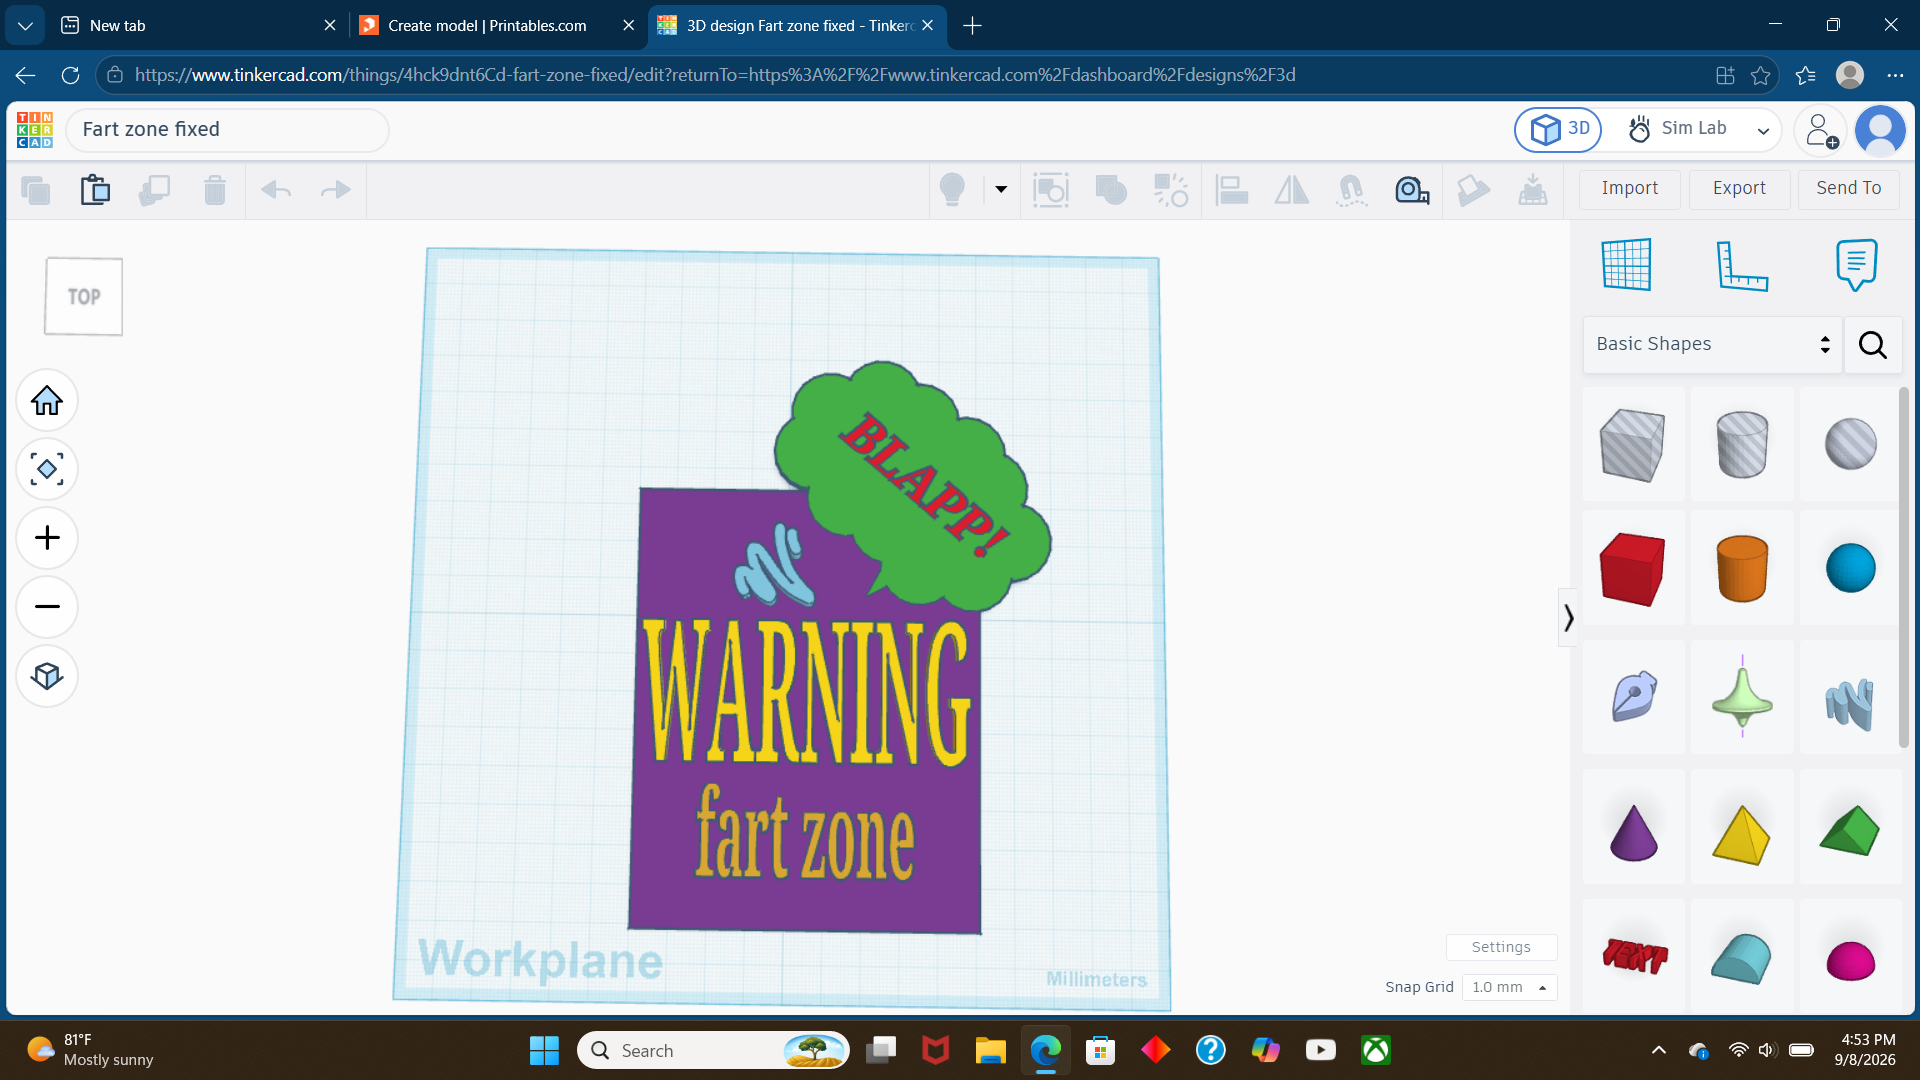The height and width of the screenshot is (1080, 1920).
Task: Expand the Sim Lab dropdown chevron
Action: click(1763, 130)
